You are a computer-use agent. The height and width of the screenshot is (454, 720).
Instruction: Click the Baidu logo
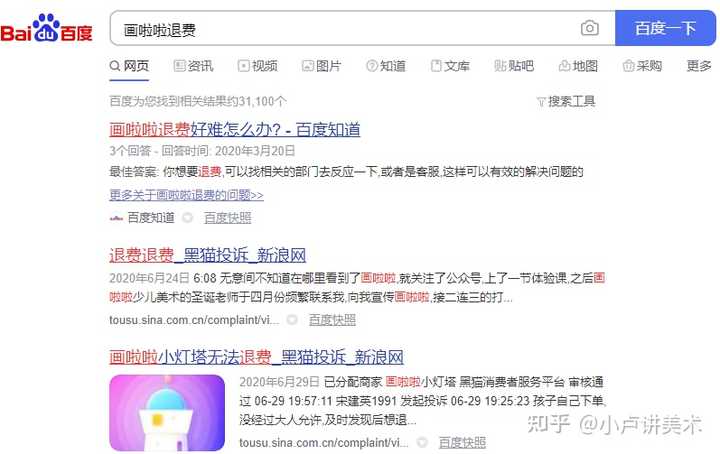46,28
